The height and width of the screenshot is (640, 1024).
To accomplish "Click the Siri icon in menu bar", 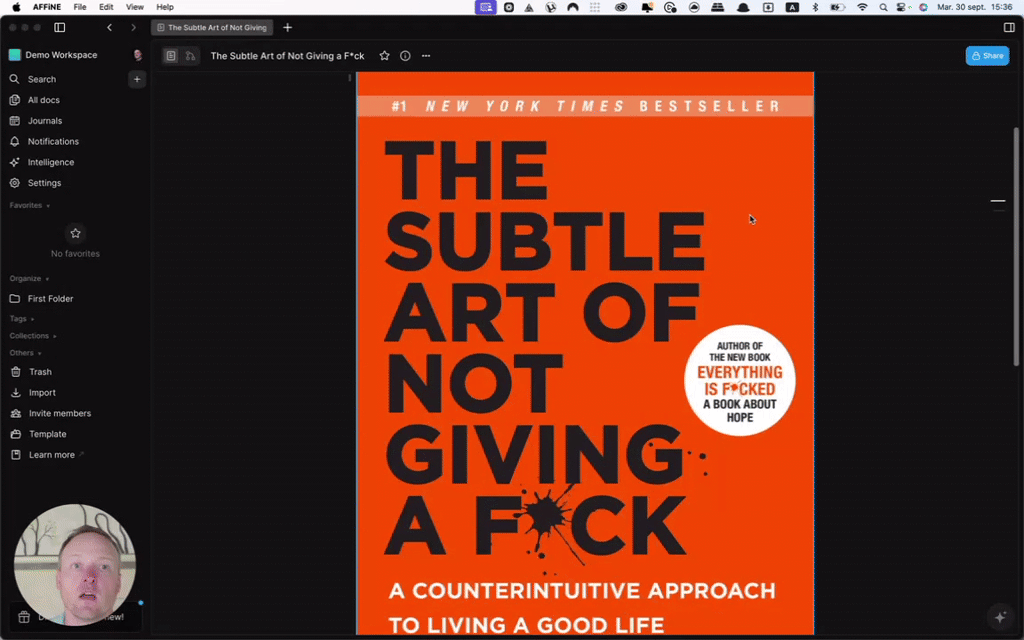I will click(x=923, y=7).
